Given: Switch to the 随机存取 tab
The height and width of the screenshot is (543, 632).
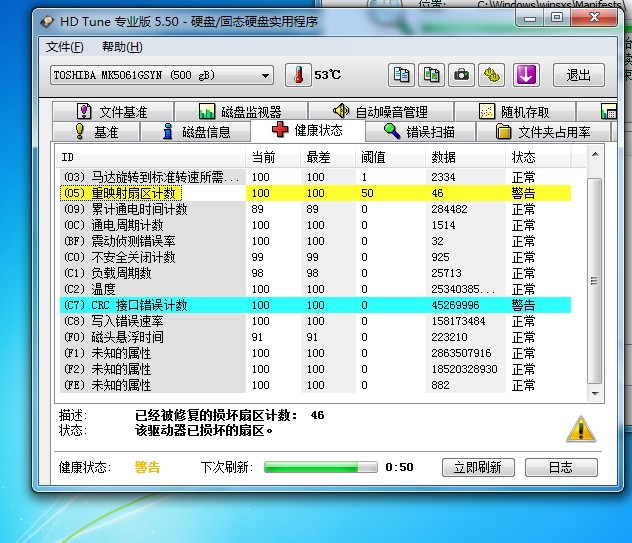Looking at the screenshot, I should point(514,111).
